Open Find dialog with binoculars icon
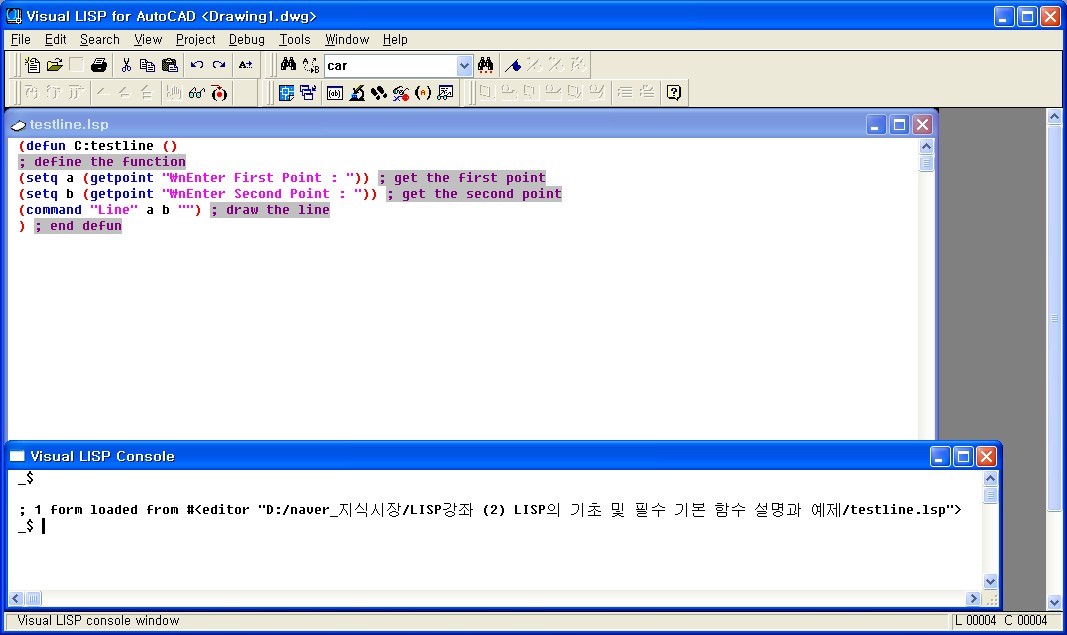The image size is (1067, 635). pyautogui.click(x=289, y=65)
